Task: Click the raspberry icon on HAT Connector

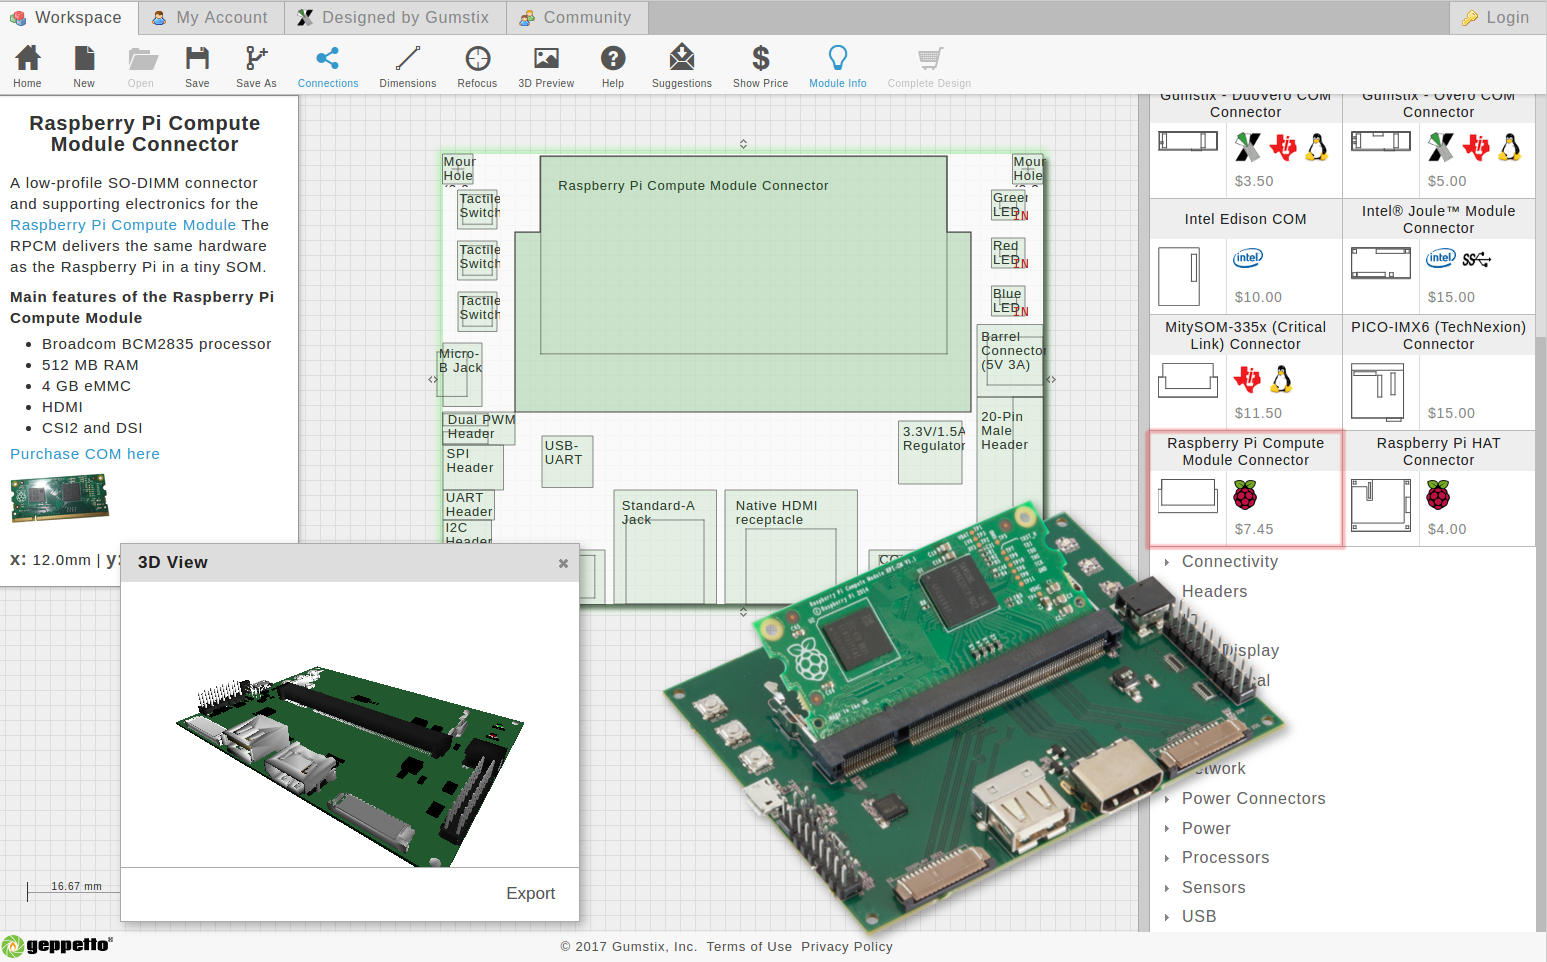Action: (1438, 495)
